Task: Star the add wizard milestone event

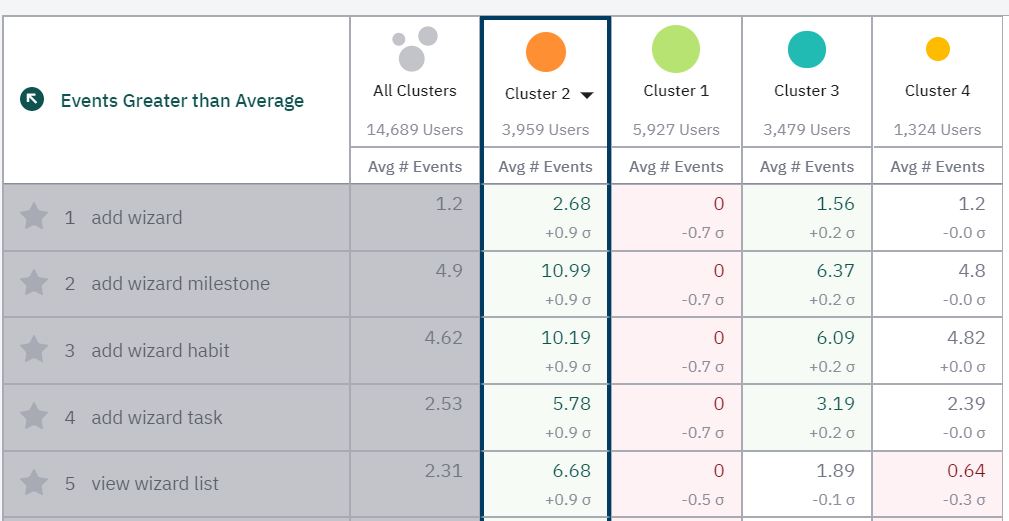Action: [35, 283]
